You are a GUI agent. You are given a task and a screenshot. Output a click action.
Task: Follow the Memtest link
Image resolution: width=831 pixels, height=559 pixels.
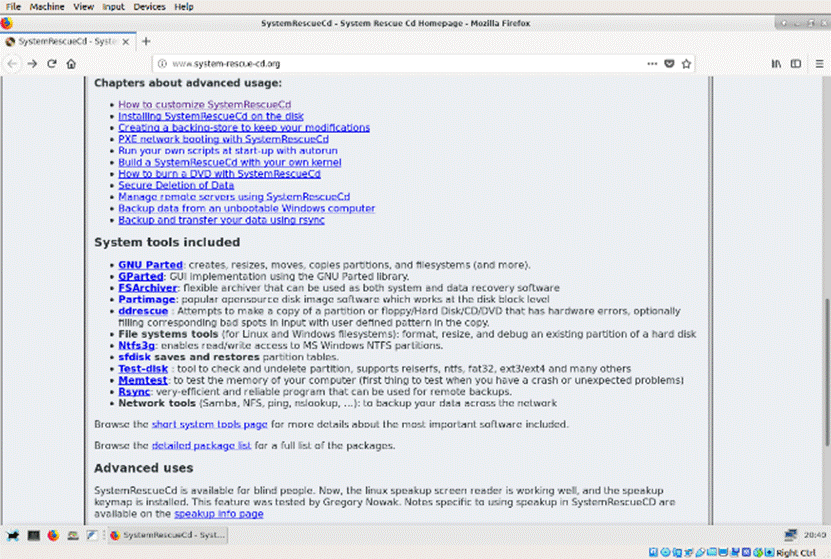(x=143, y=380)
